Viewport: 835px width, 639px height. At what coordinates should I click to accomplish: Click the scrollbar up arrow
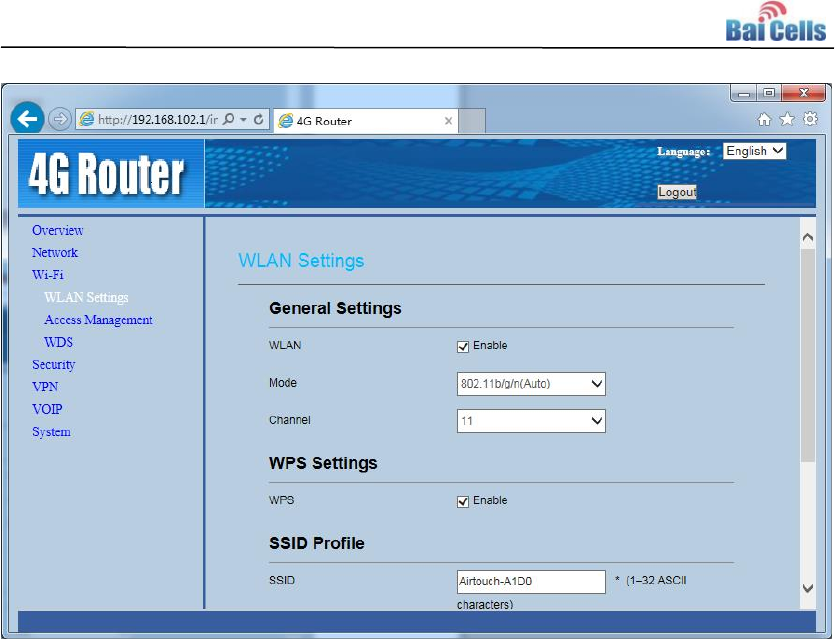point(807,237)
